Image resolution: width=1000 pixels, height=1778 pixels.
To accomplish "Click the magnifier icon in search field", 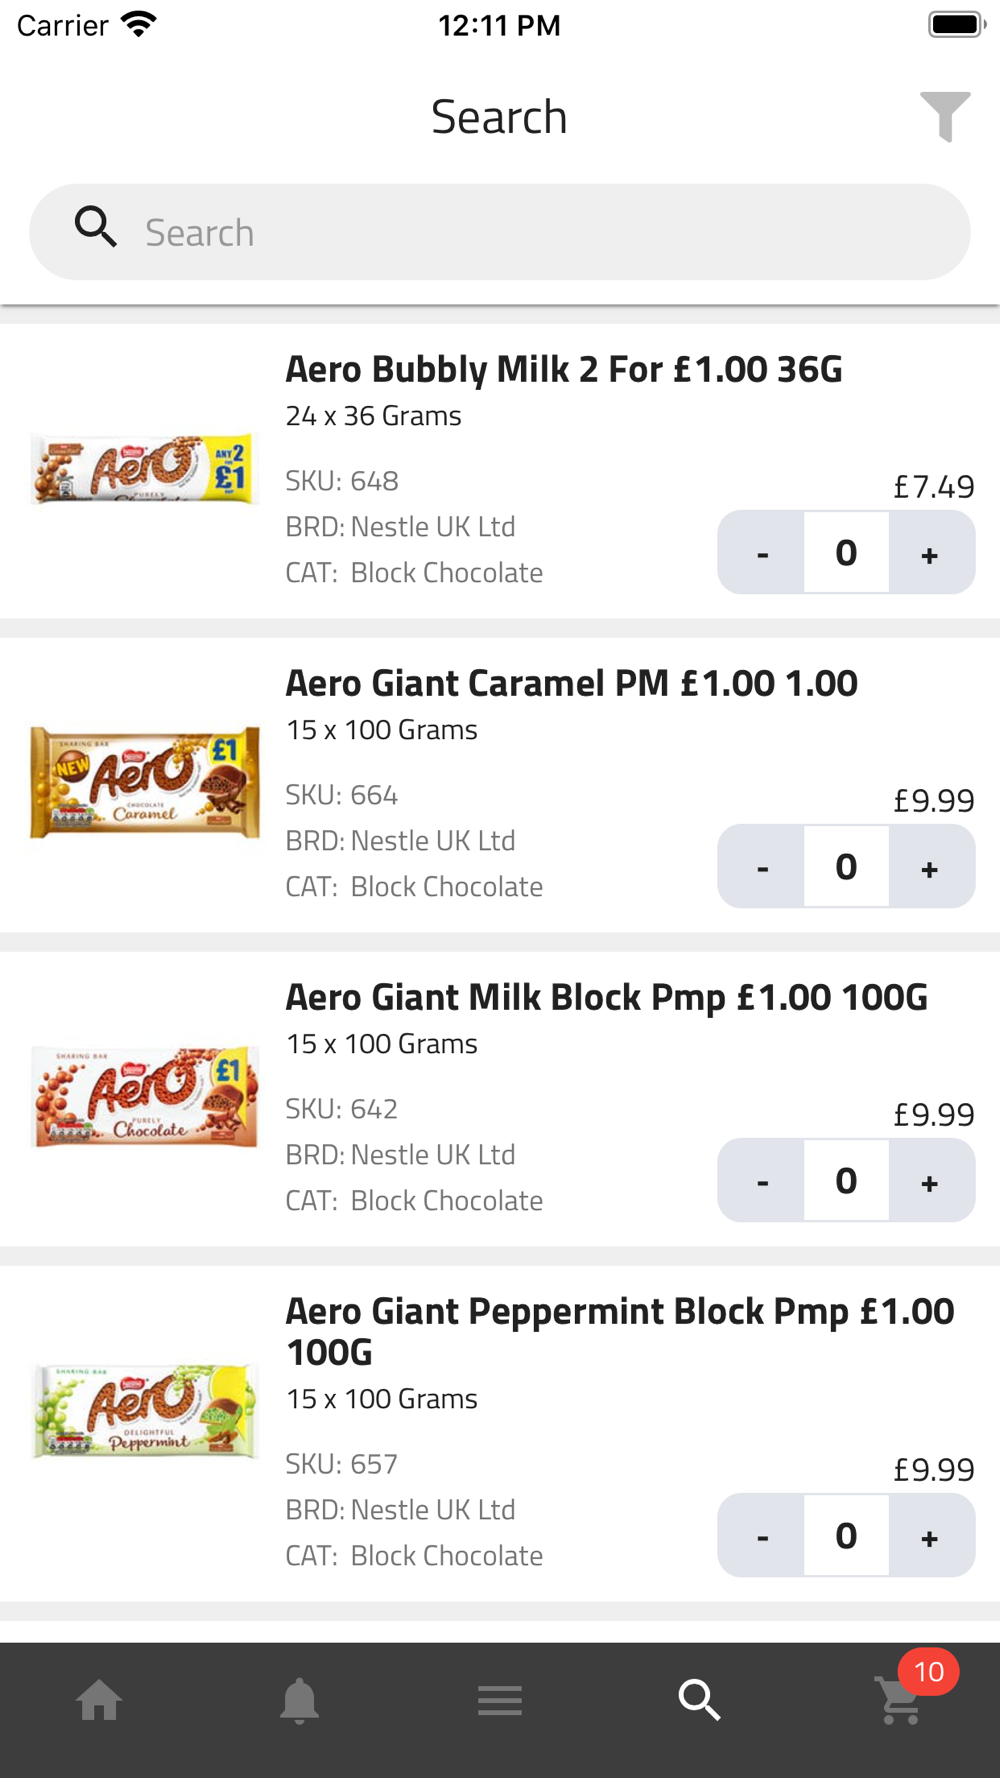I will [x=96, y=227].
